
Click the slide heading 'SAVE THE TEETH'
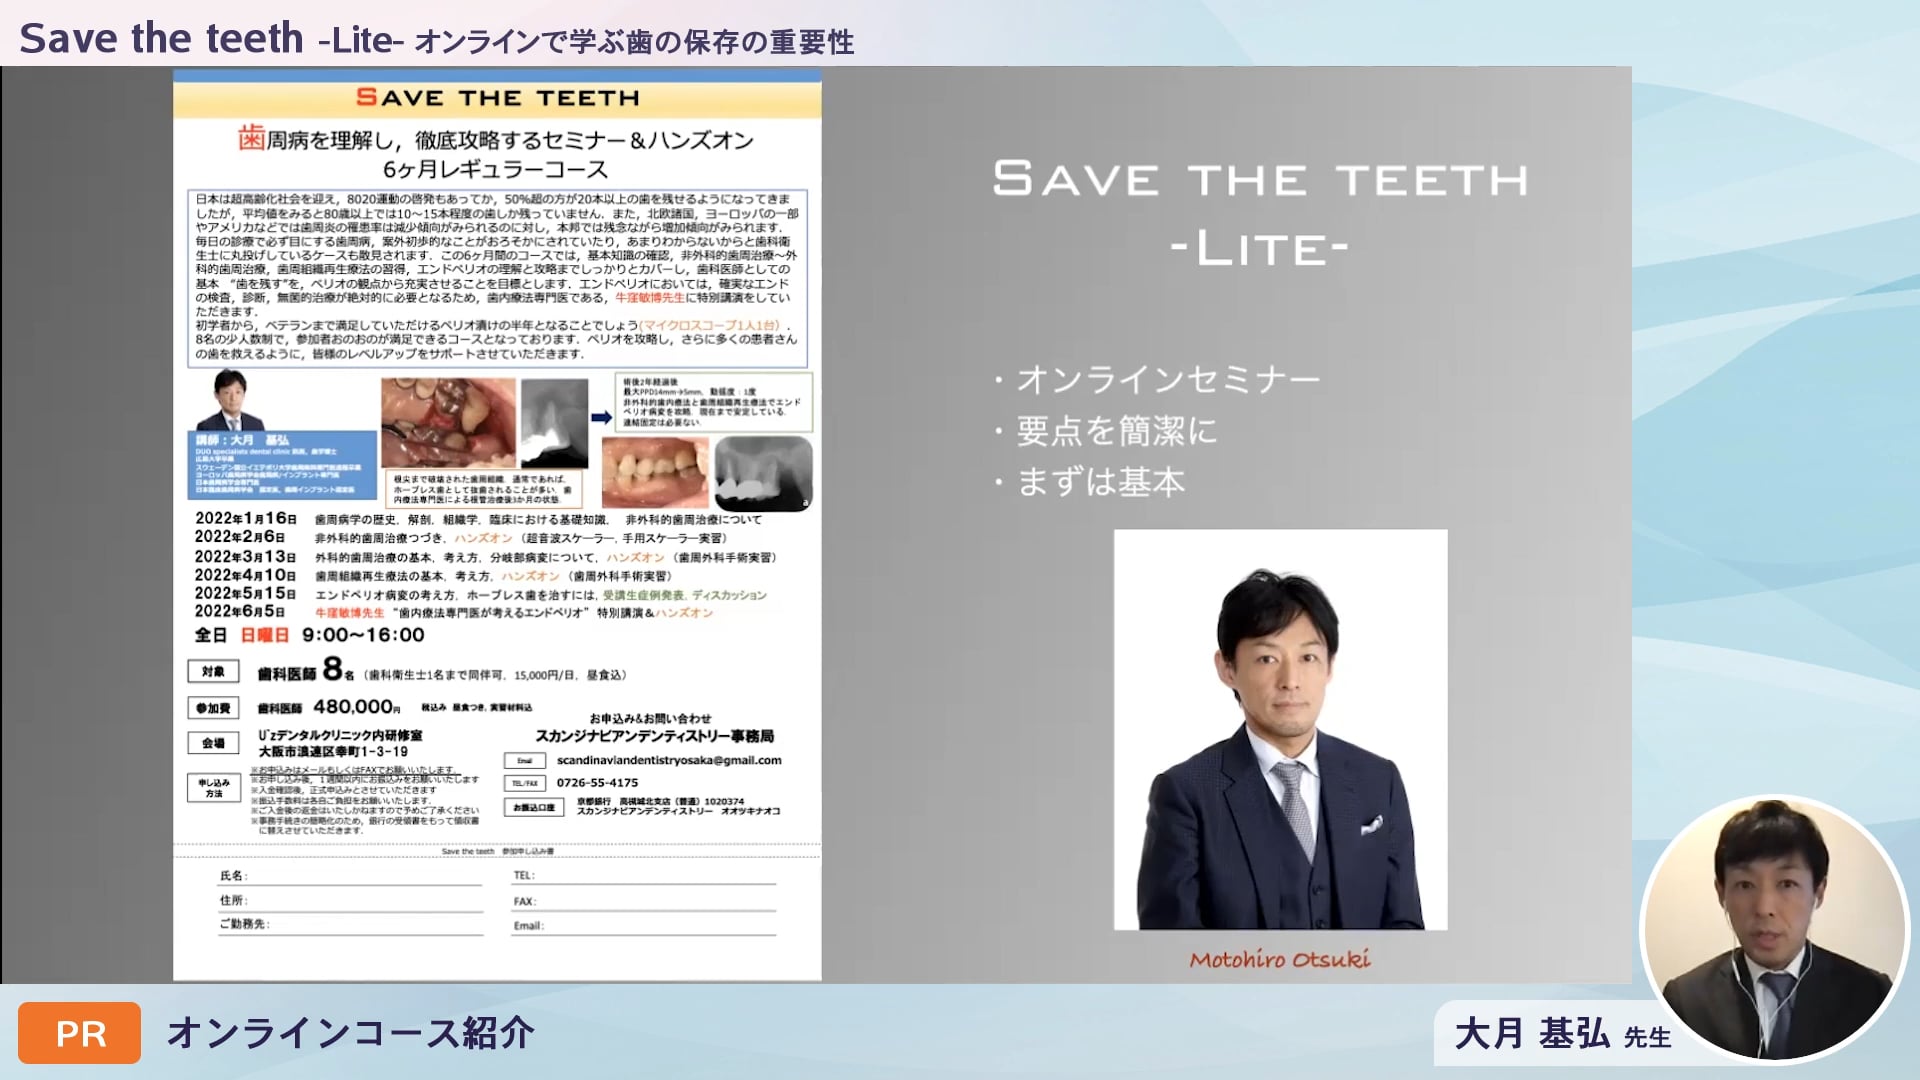1261,179
